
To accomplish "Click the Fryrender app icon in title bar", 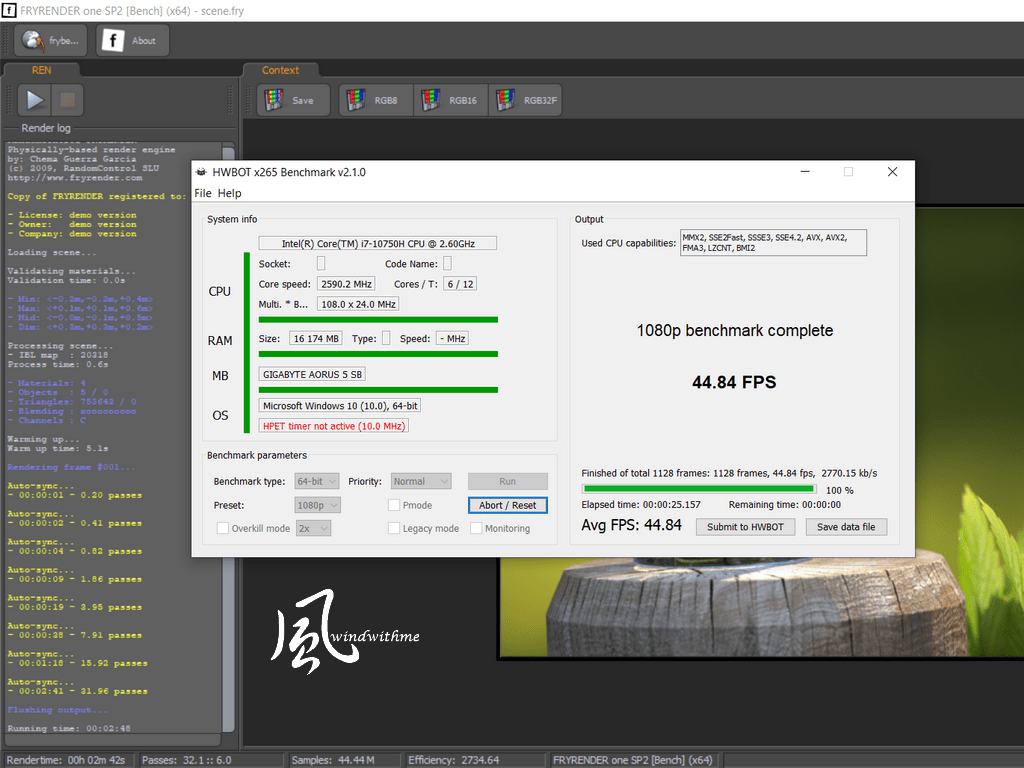I will pos(9,10).
